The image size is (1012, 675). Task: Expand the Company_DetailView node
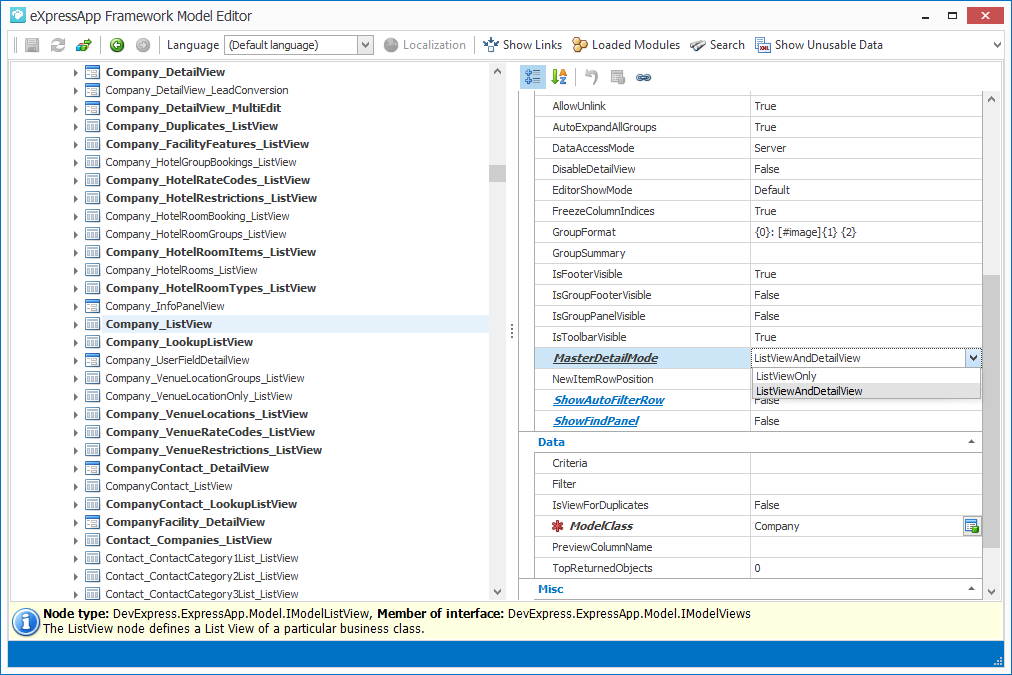(76, 72)
